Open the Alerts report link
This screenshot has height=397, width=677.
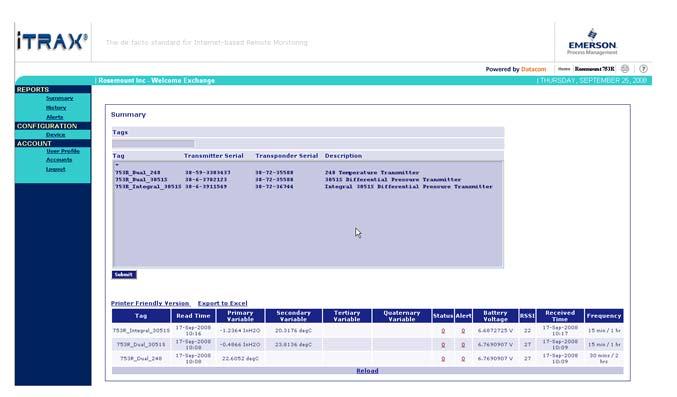(x=55, y=117)
